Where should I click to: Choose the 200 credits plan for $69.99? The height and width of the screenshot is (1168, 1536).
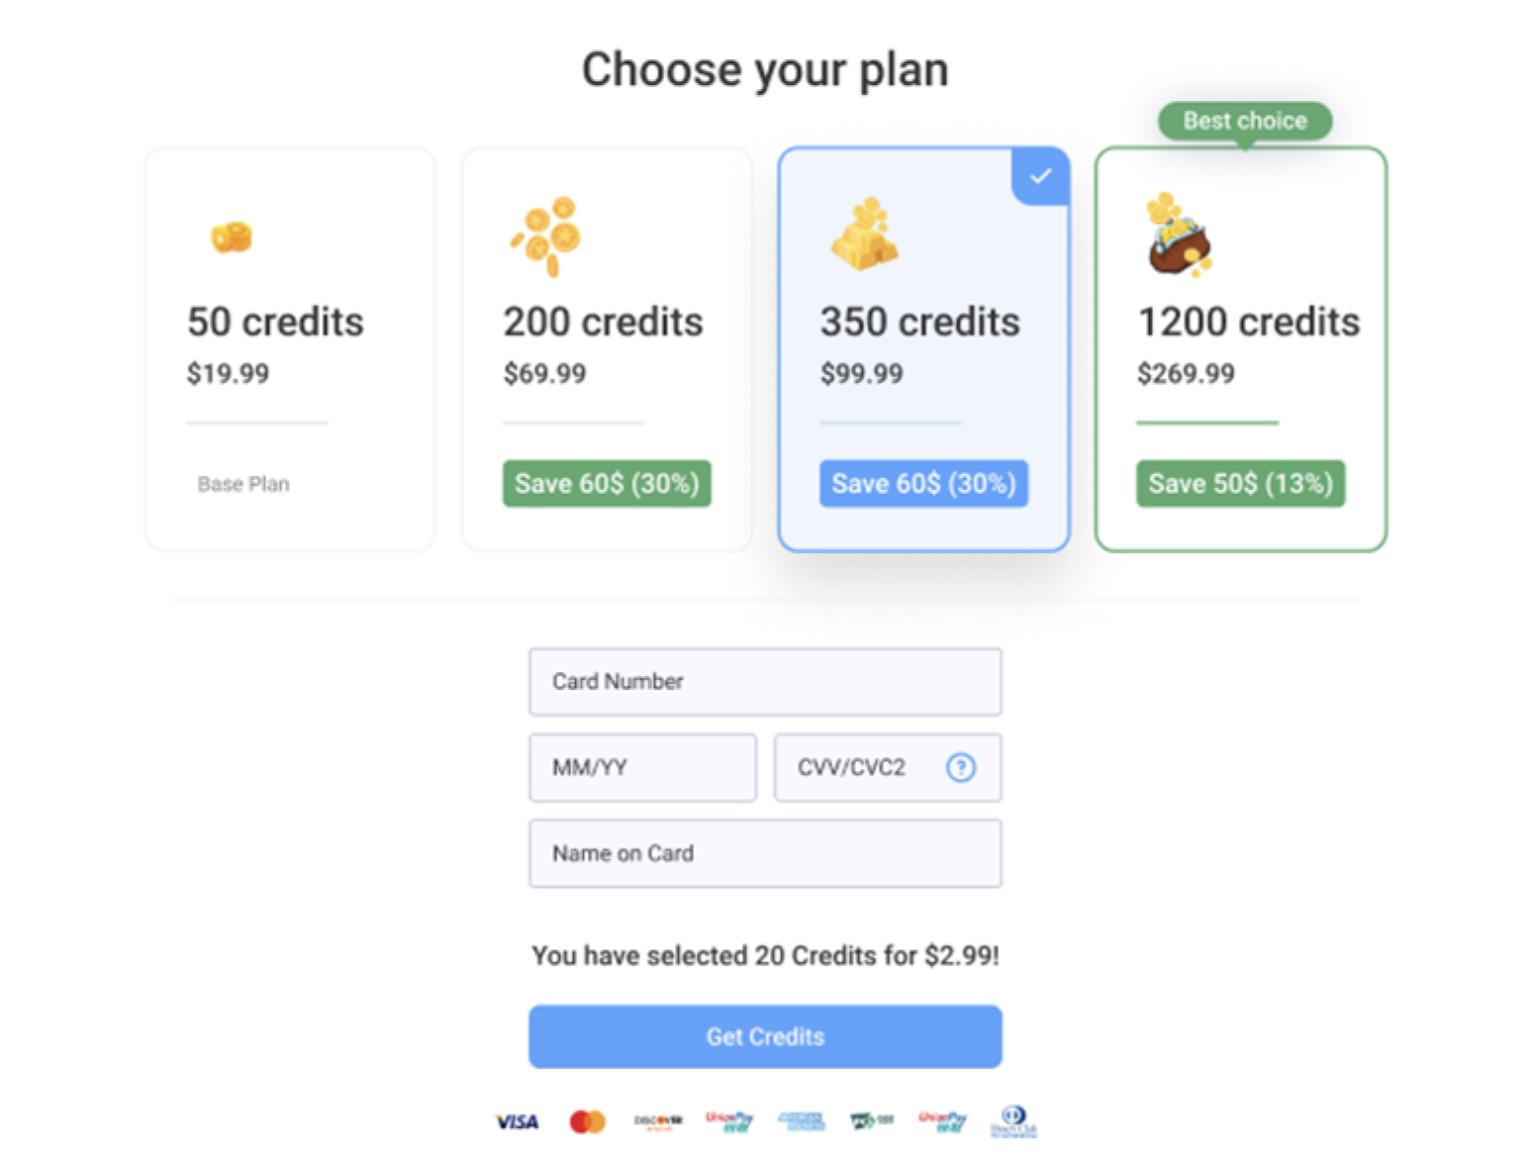(606, 350)
